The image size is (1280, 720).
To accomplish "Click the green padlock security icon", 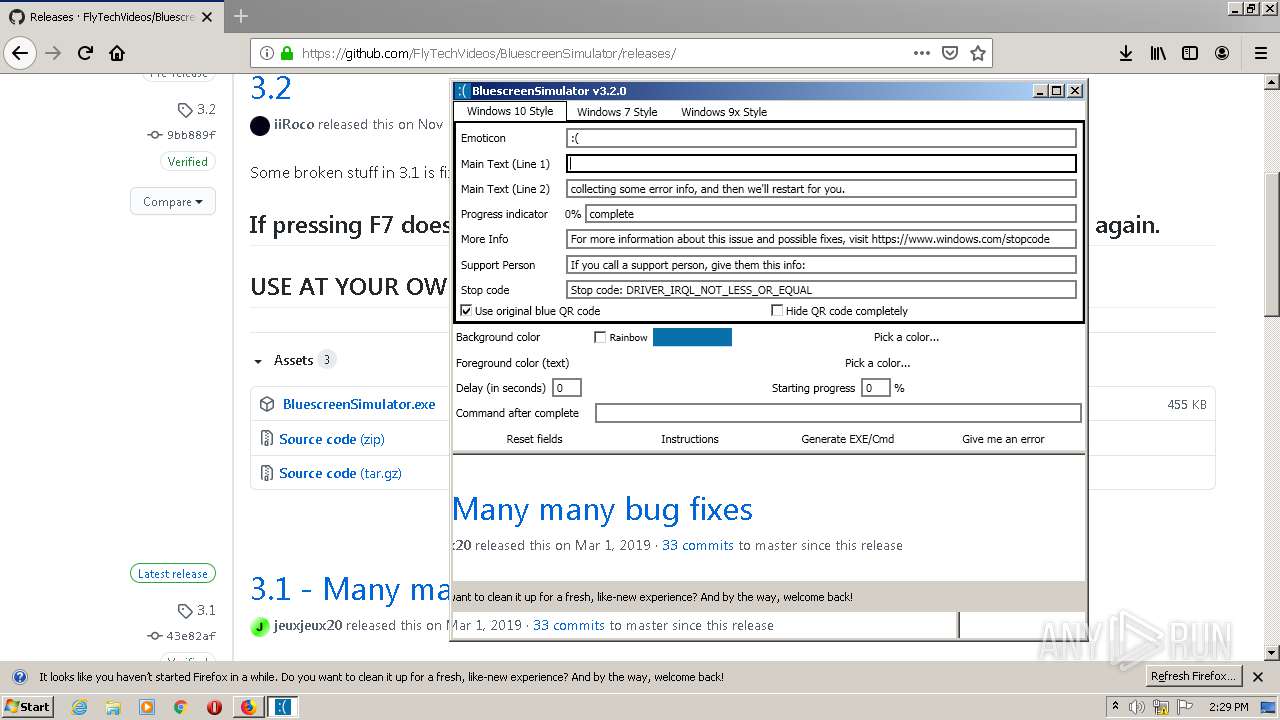I will click(287, 53).
